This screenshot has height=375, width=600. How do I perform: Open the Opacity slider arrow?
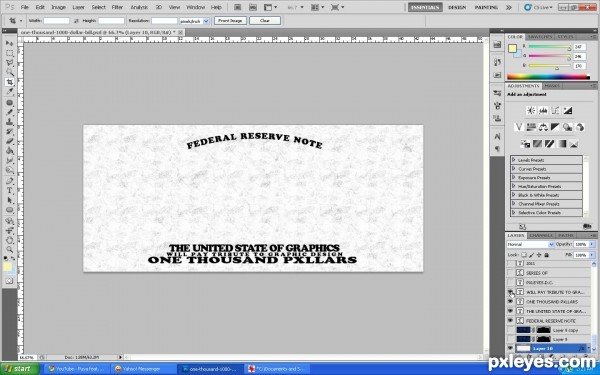(x=593, y=244)
